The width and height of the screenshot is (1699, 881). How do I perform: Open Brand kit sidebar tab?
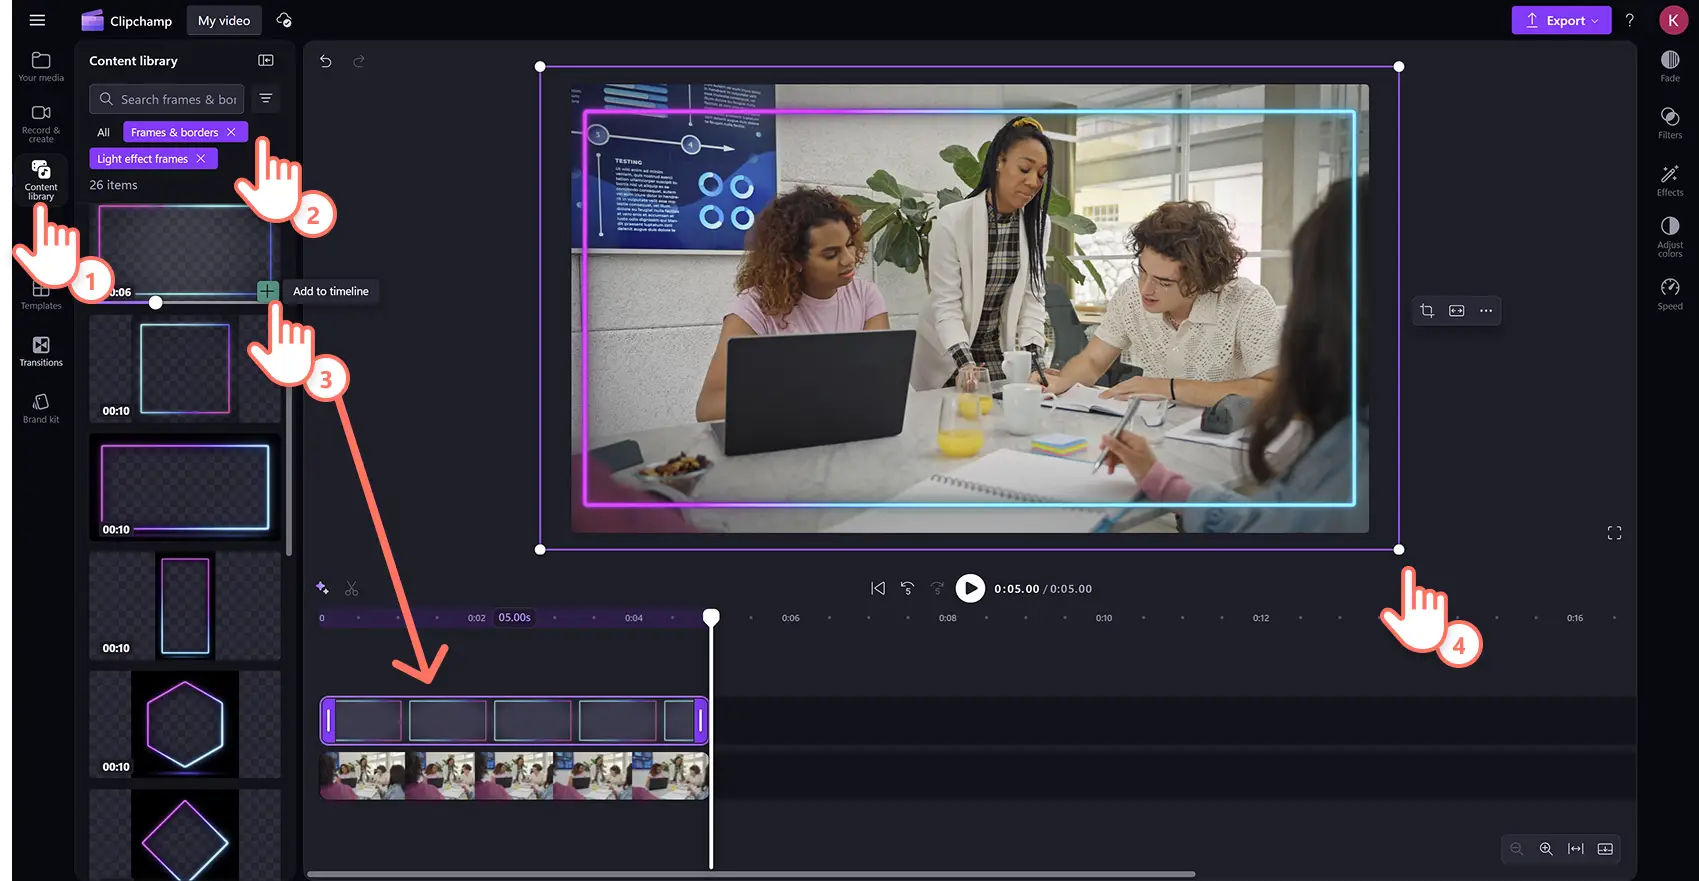pyautogui.click(x=41, y=408)
